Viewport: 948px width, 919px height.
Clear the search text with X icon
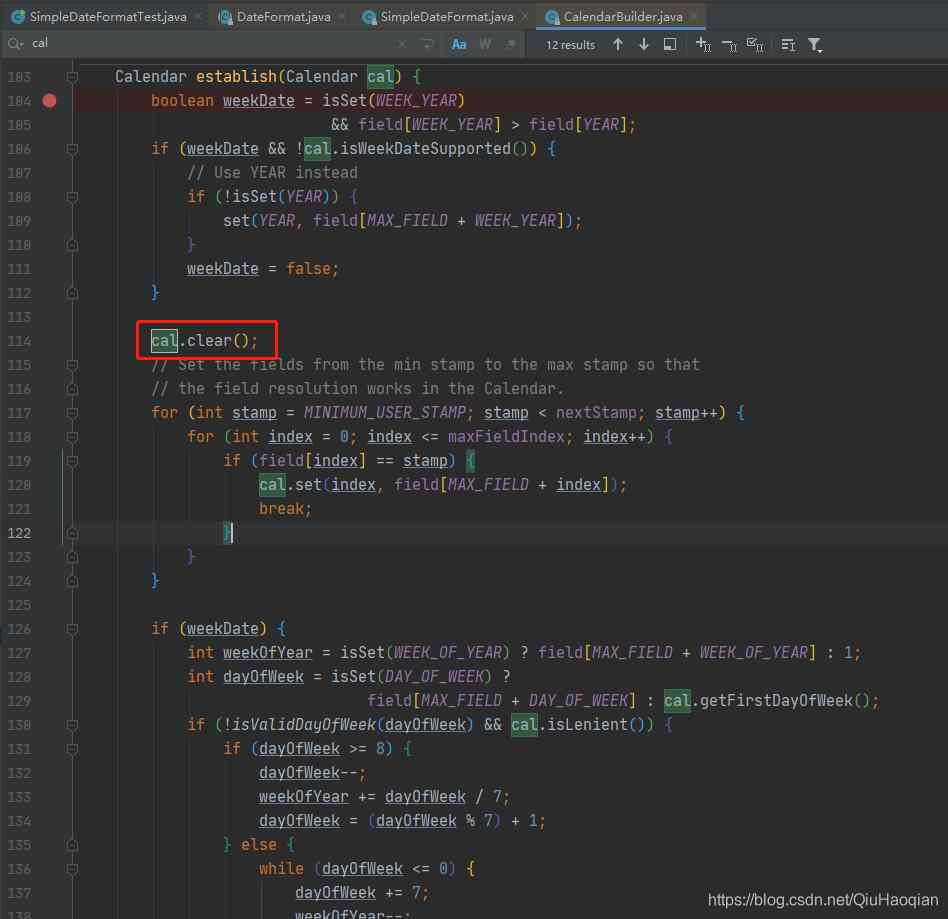pos(402,44)
